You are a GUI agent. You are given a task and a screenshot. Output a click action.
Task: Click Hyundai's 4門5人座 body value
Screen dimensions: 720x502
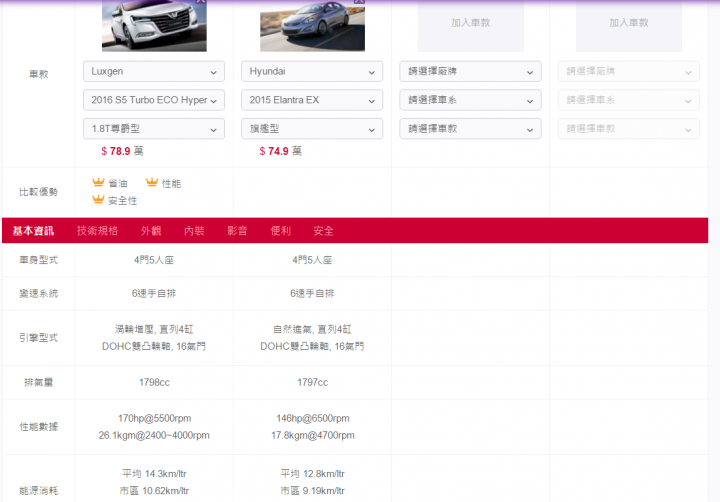point(312,260)
